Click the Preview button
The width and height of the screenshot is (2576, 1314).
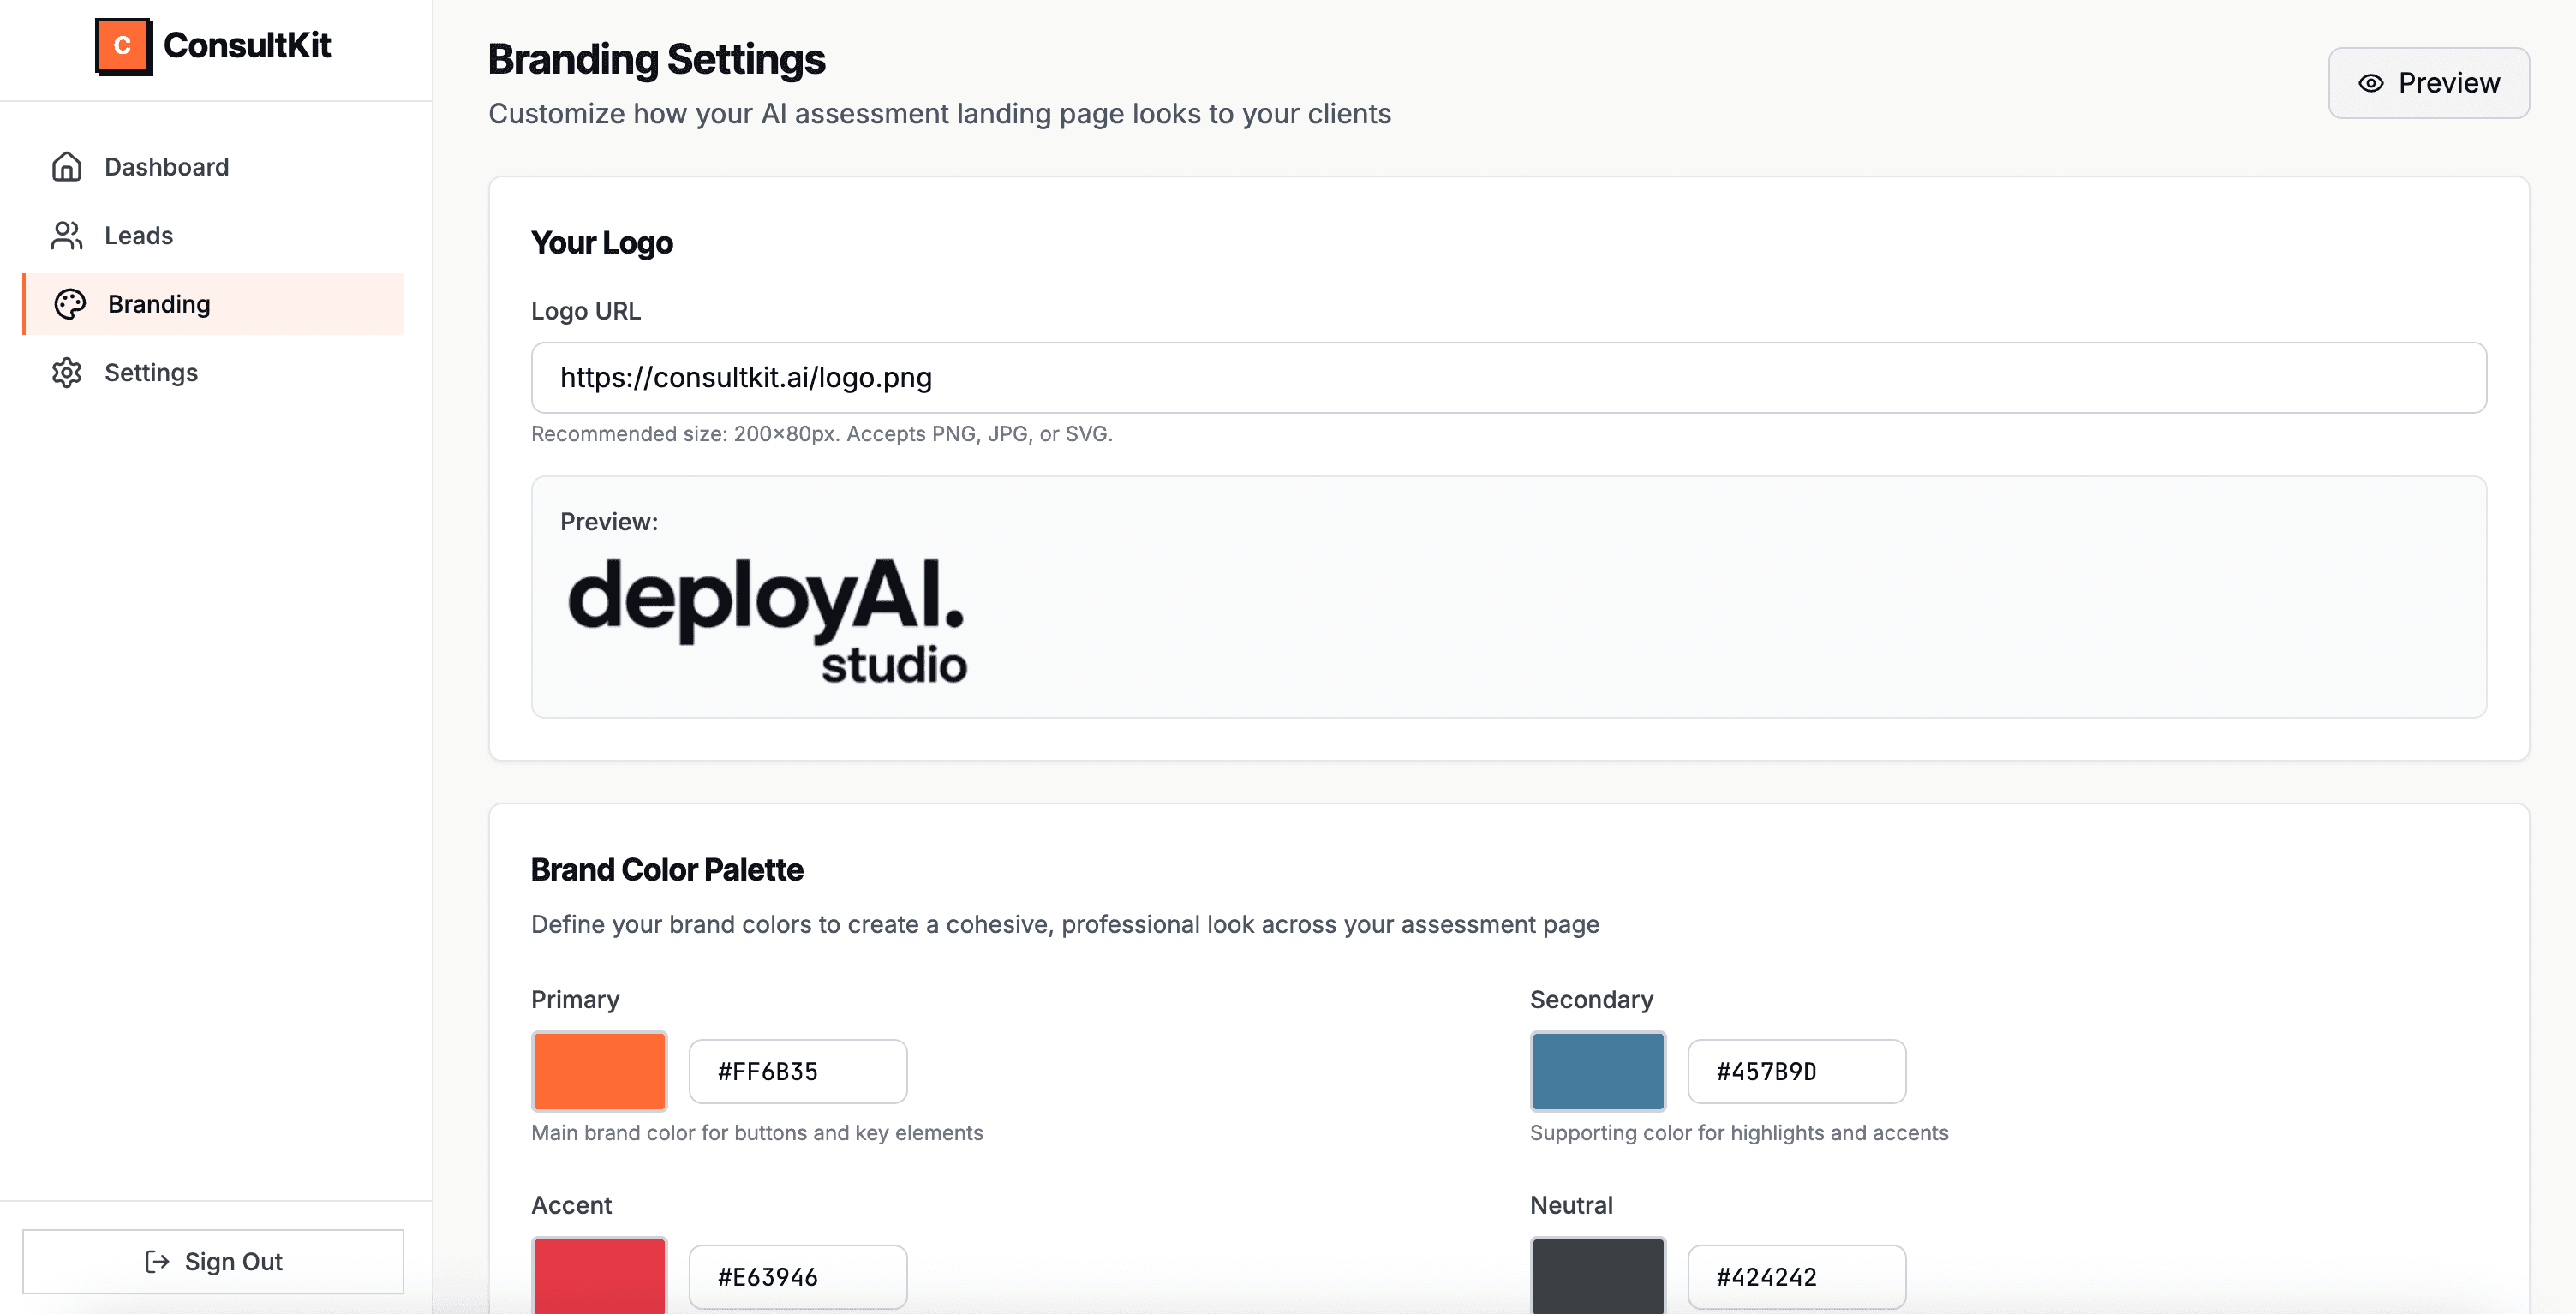pos(2428,83)
